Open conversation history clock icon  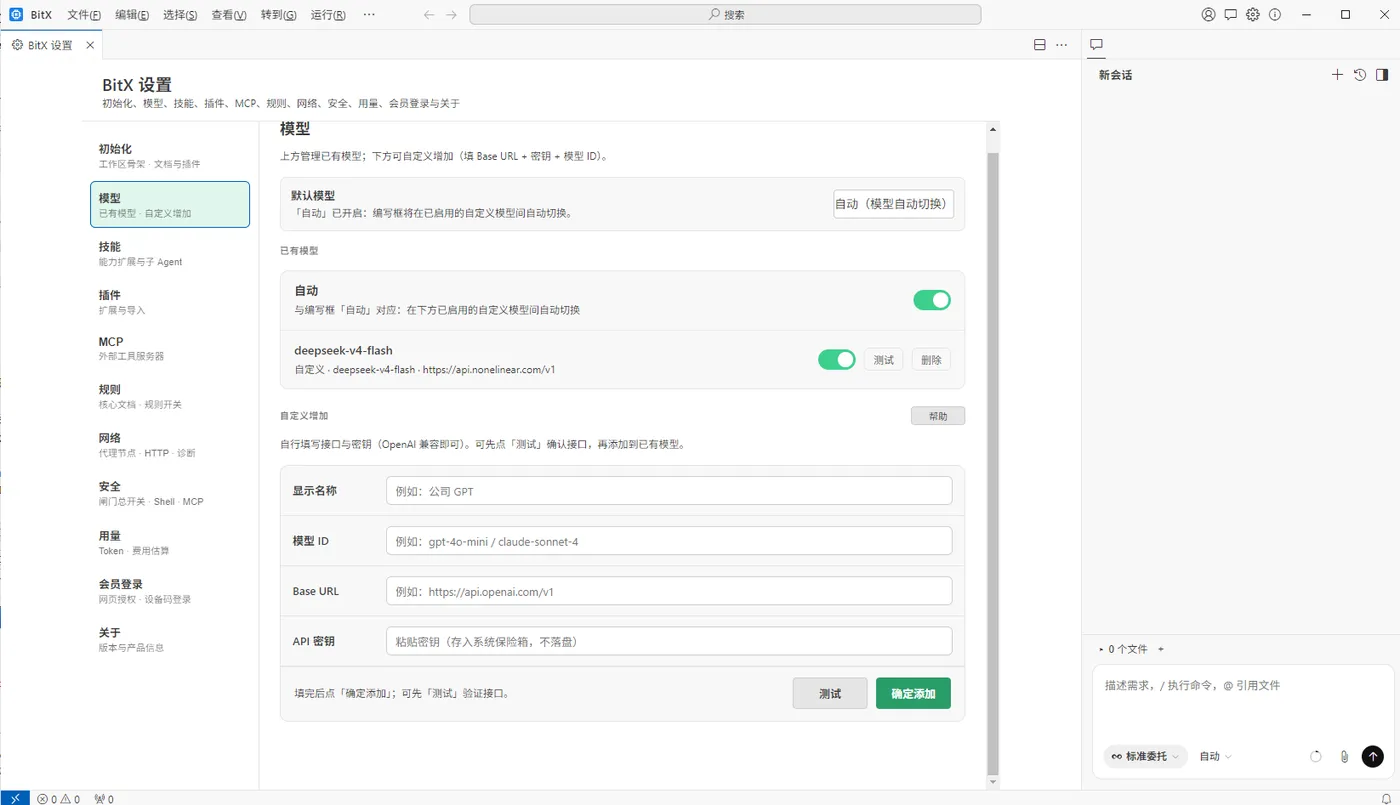click(1360, 75)
